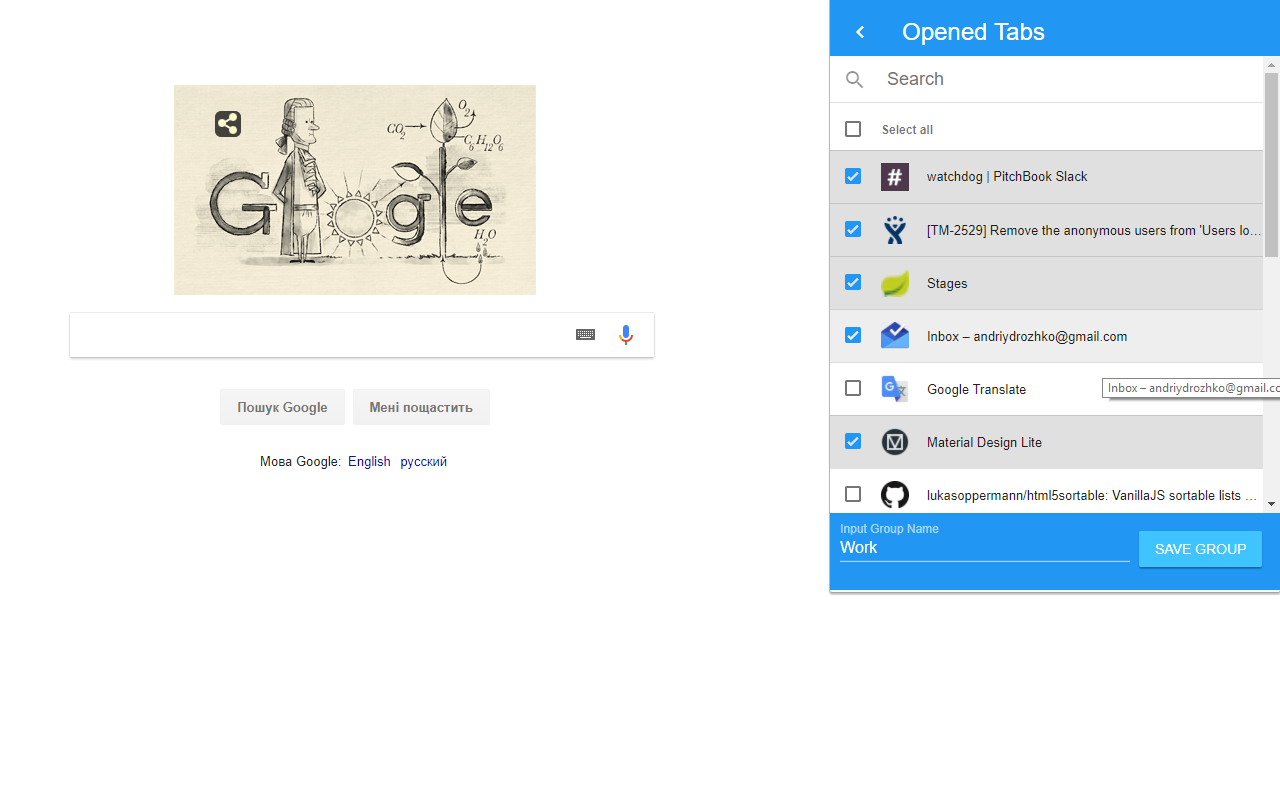Enable the Google Translate checkbox

852,388
